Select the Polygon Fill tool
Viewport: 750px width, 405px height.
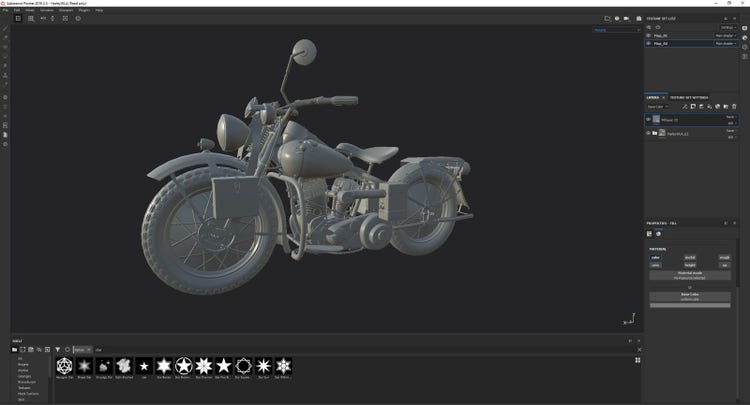pos(5,56)
